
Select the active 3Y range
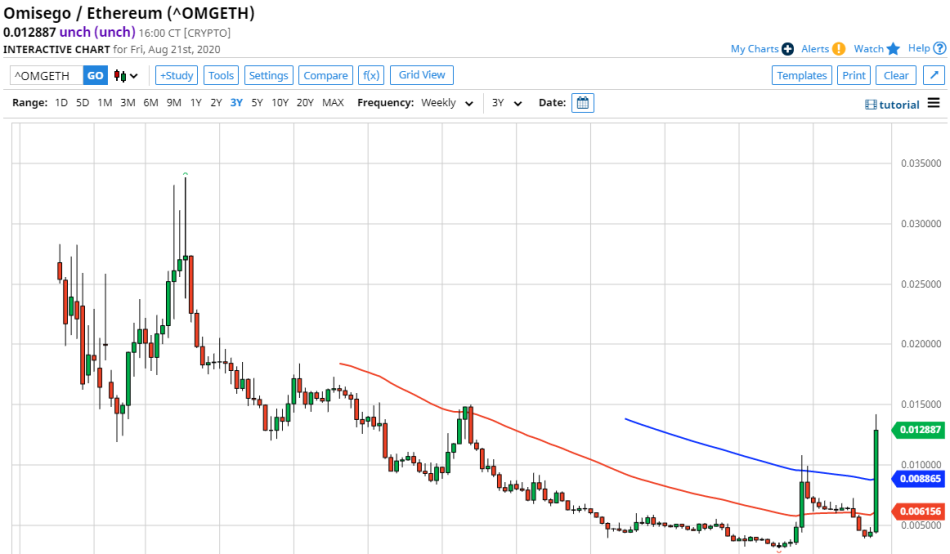tap(236, 103)
